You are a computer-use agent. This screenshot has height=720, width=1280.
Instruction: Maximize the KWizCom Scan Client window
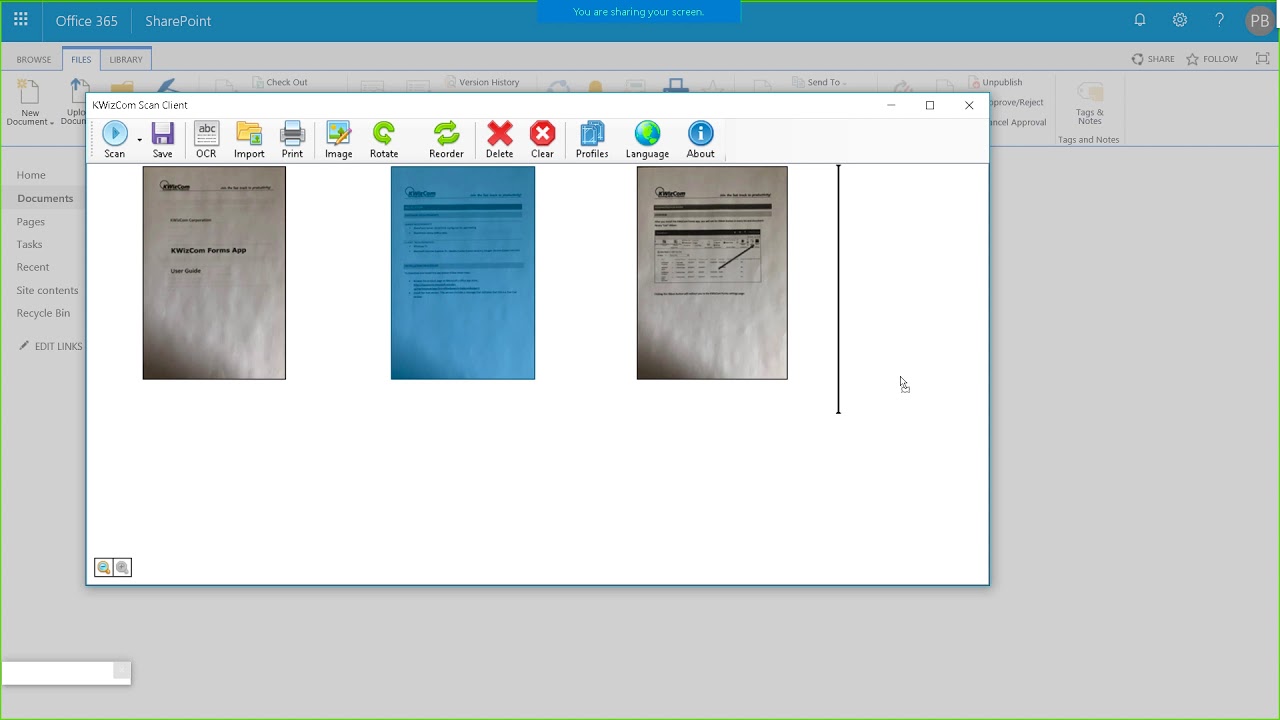(930, 105)
